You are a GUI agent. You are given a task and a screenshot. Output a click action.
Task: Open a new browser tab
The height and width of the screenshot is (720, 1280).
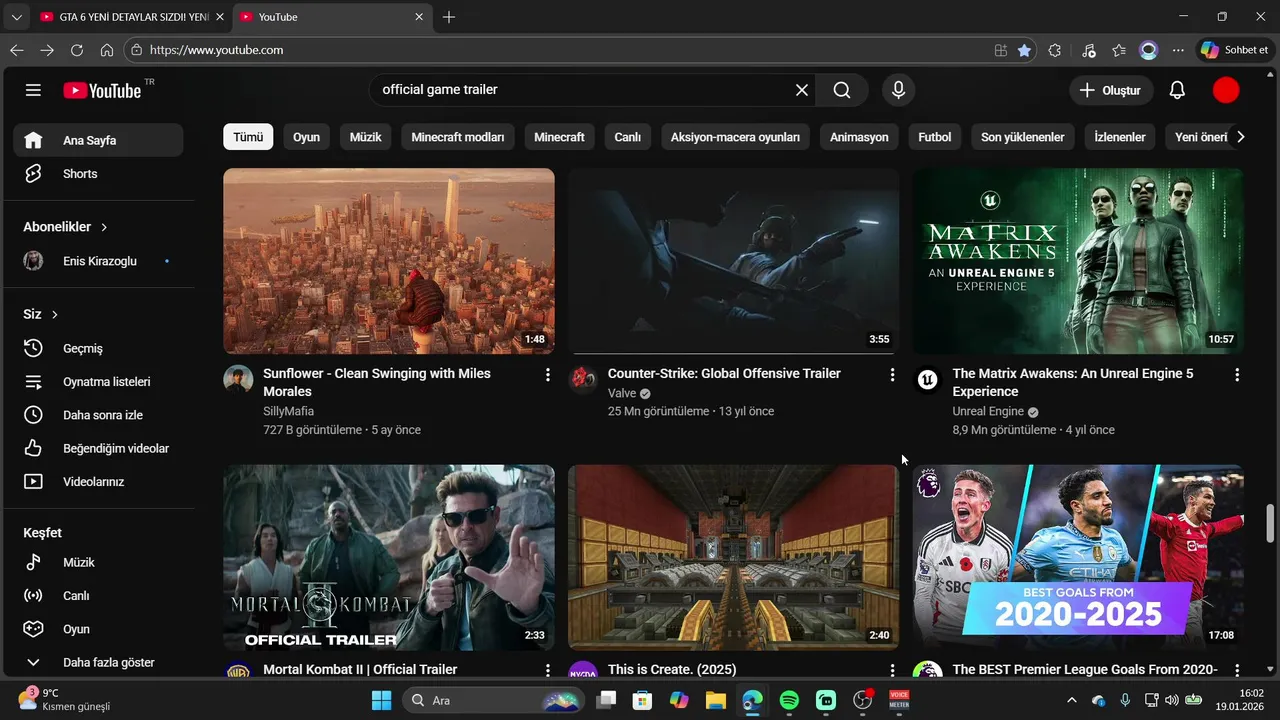[449, 17]
